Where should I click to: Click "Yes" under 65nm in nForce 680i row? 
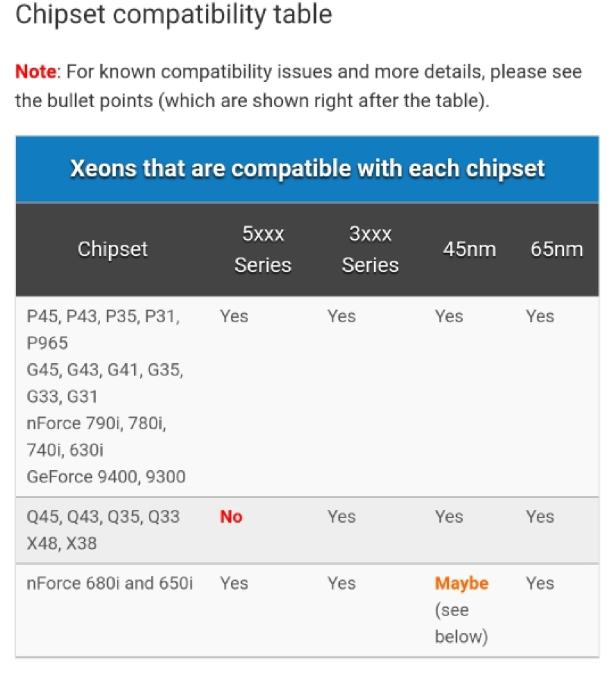pos(540,583)
